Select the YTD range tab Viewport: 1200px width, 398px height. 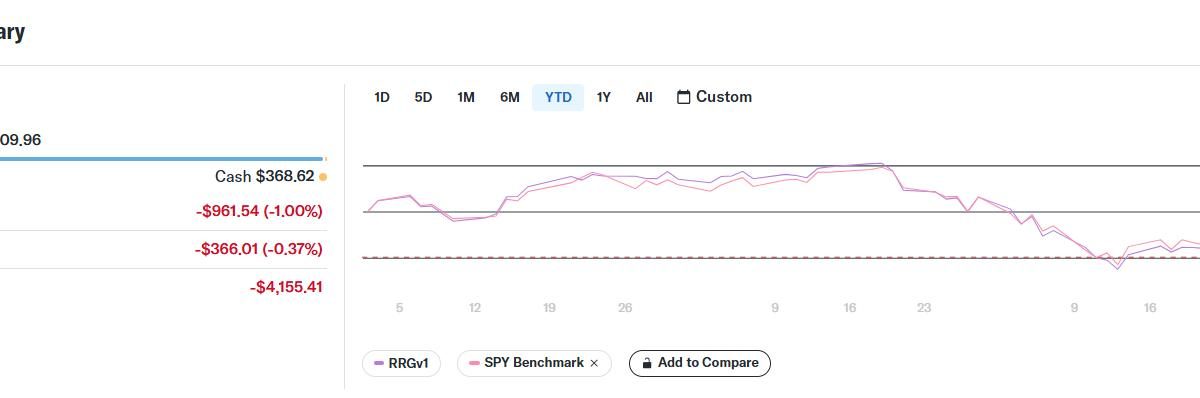[x=558, y=97]
